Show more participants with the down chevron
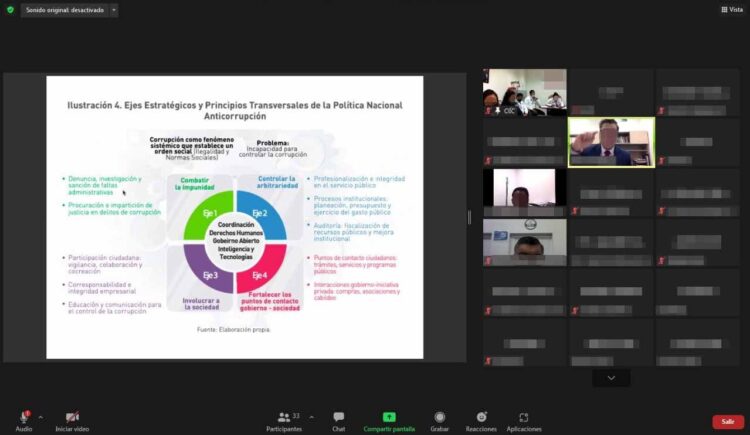Viewport: 750px width, 435px height. point(611,378)
